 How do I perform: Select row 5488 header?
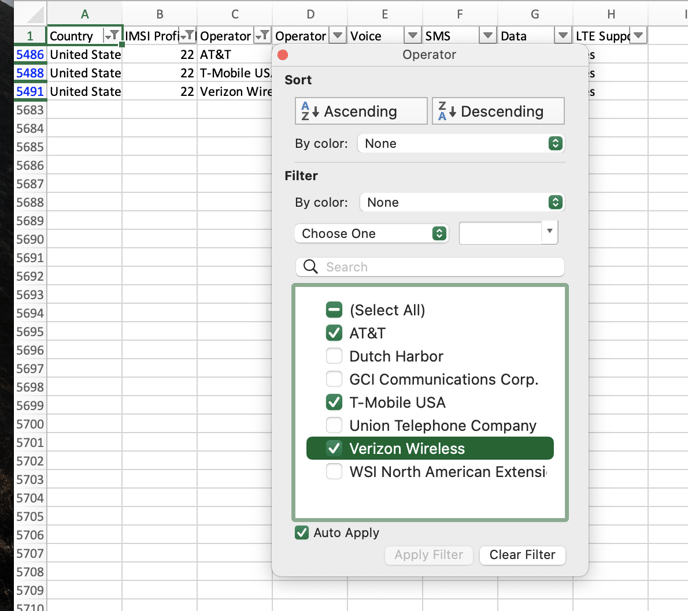click(x=30, y=73)
